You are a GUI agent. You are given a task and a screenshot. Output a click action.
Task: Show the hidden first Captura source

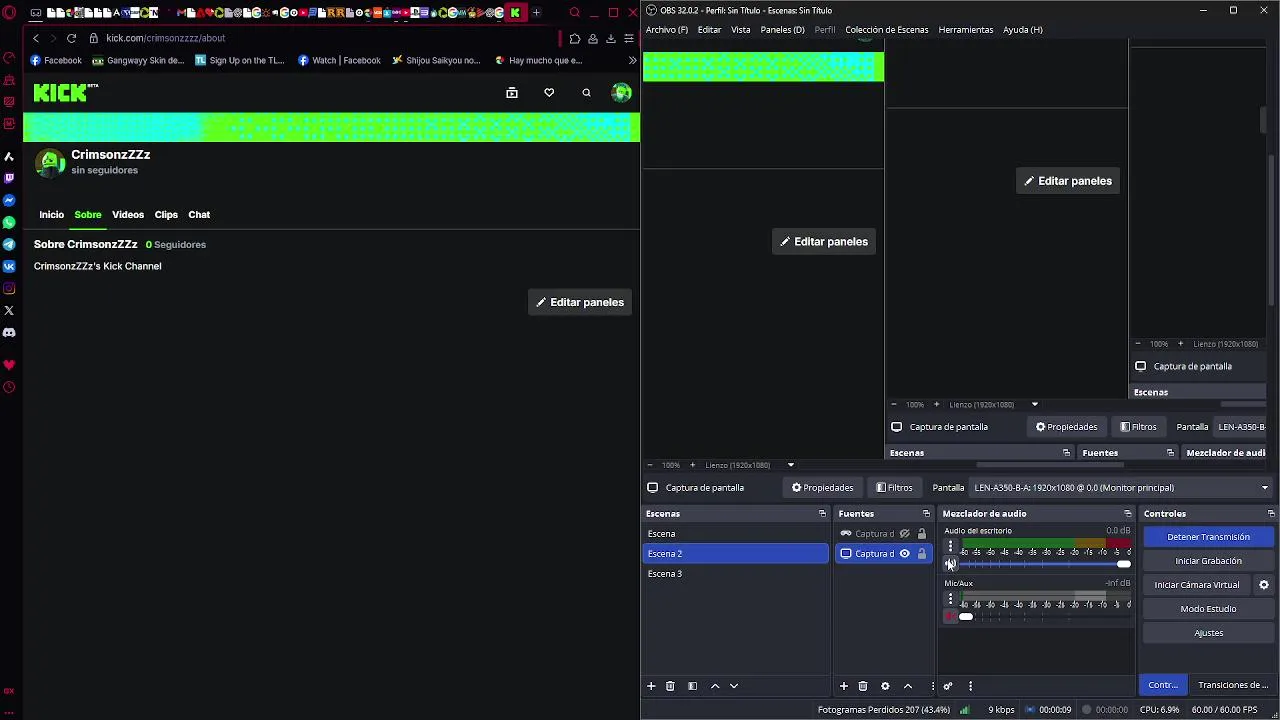tap(905, 534)
